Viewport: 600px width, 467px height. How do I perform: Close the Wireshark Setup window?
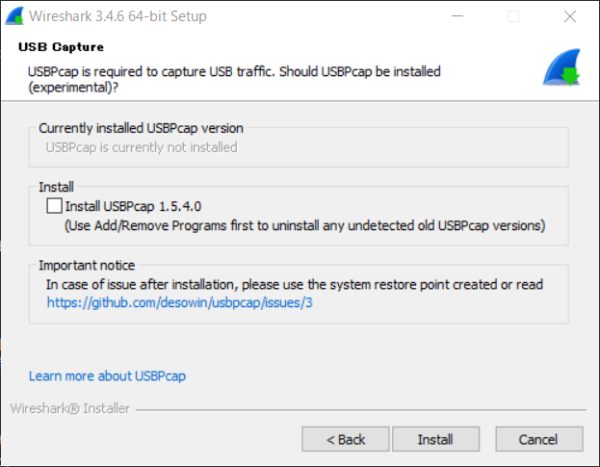tap(570, 16)
